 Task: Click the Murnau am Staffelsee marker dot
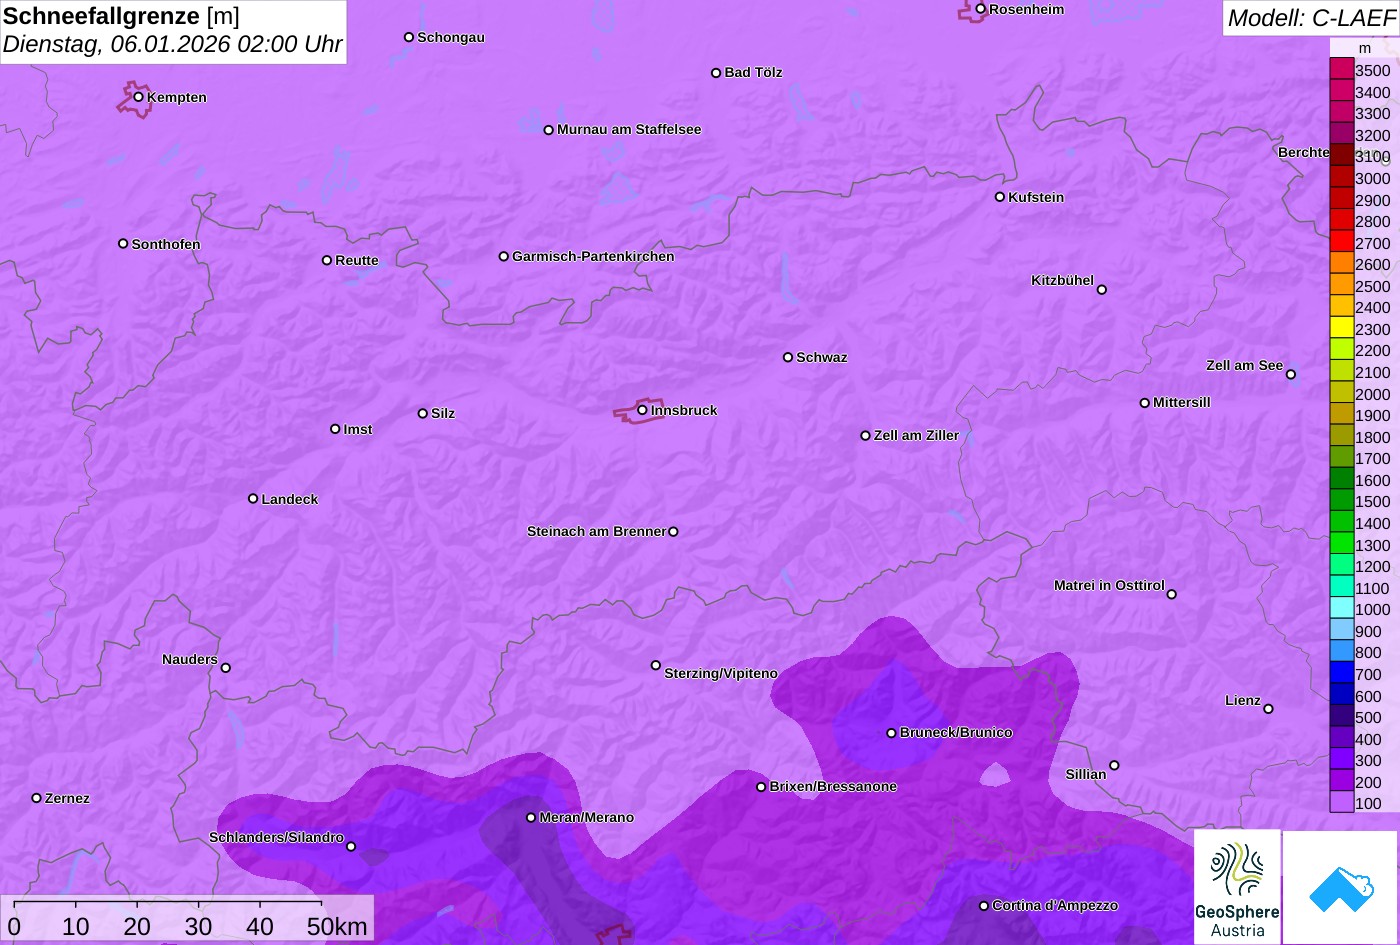(549, 130)
